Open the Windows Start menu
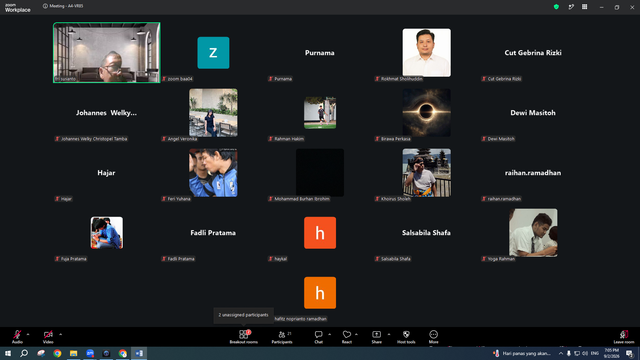Viewport: 640px width, 360px height. tap(8, 353)
